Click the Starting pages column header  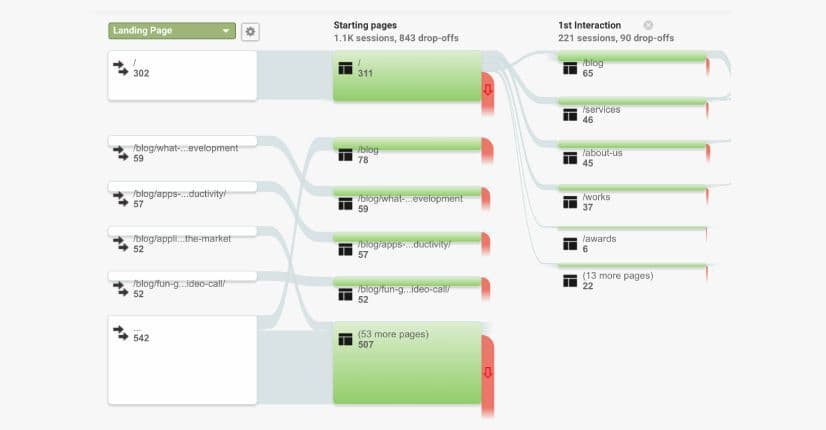coord(367,25)
